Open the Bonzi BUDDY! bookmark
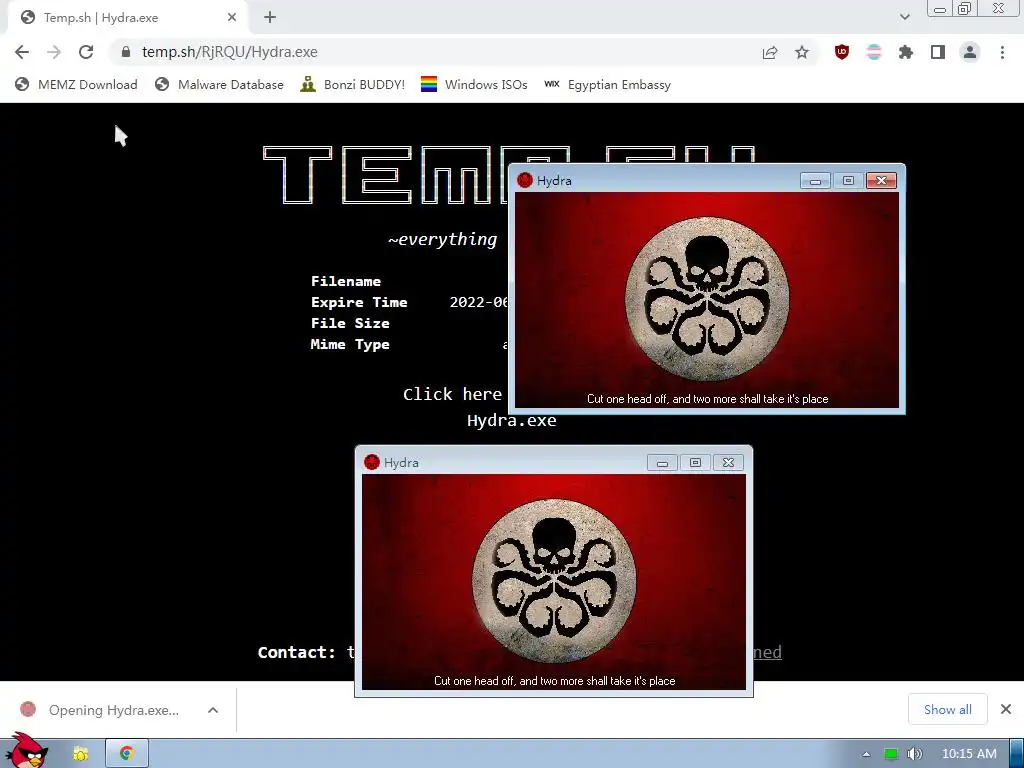1024x768 pixels. tap(353, 85)
